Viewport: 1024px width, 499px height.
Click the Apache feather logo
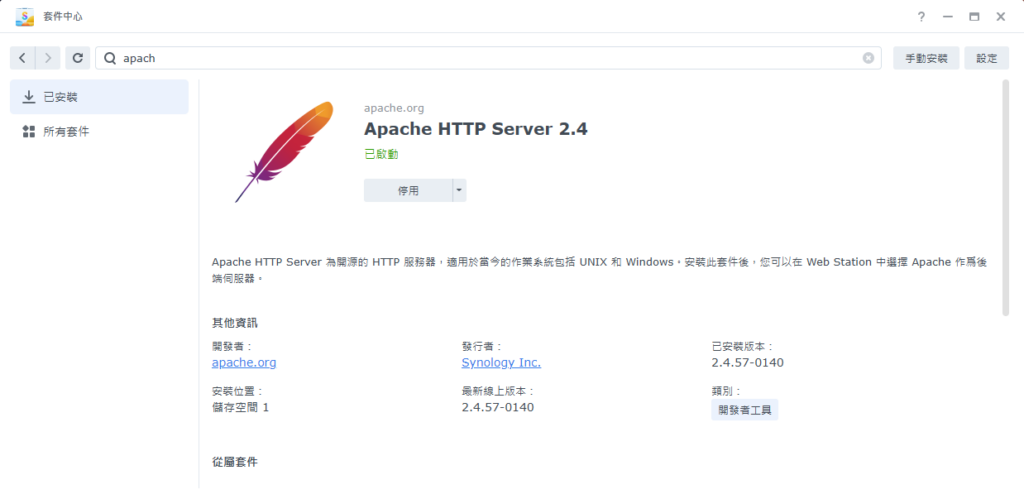coord(284,151)
